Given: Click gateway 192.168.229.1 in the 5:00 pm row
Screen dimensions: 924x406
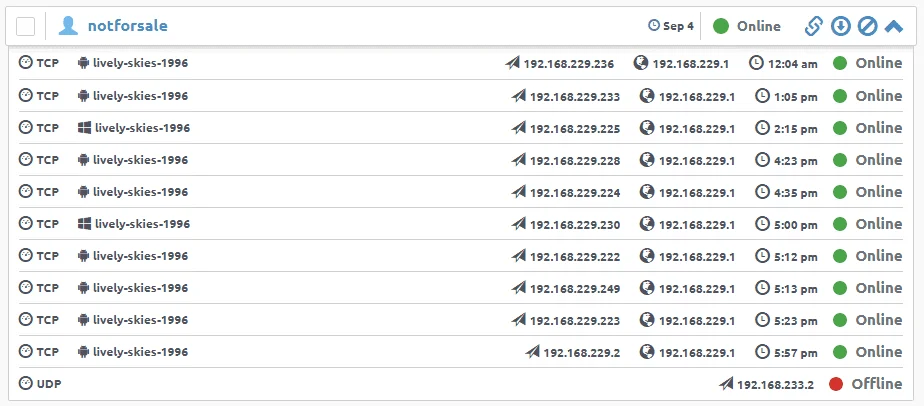Looking at the screenshot, I should (697, 225).
